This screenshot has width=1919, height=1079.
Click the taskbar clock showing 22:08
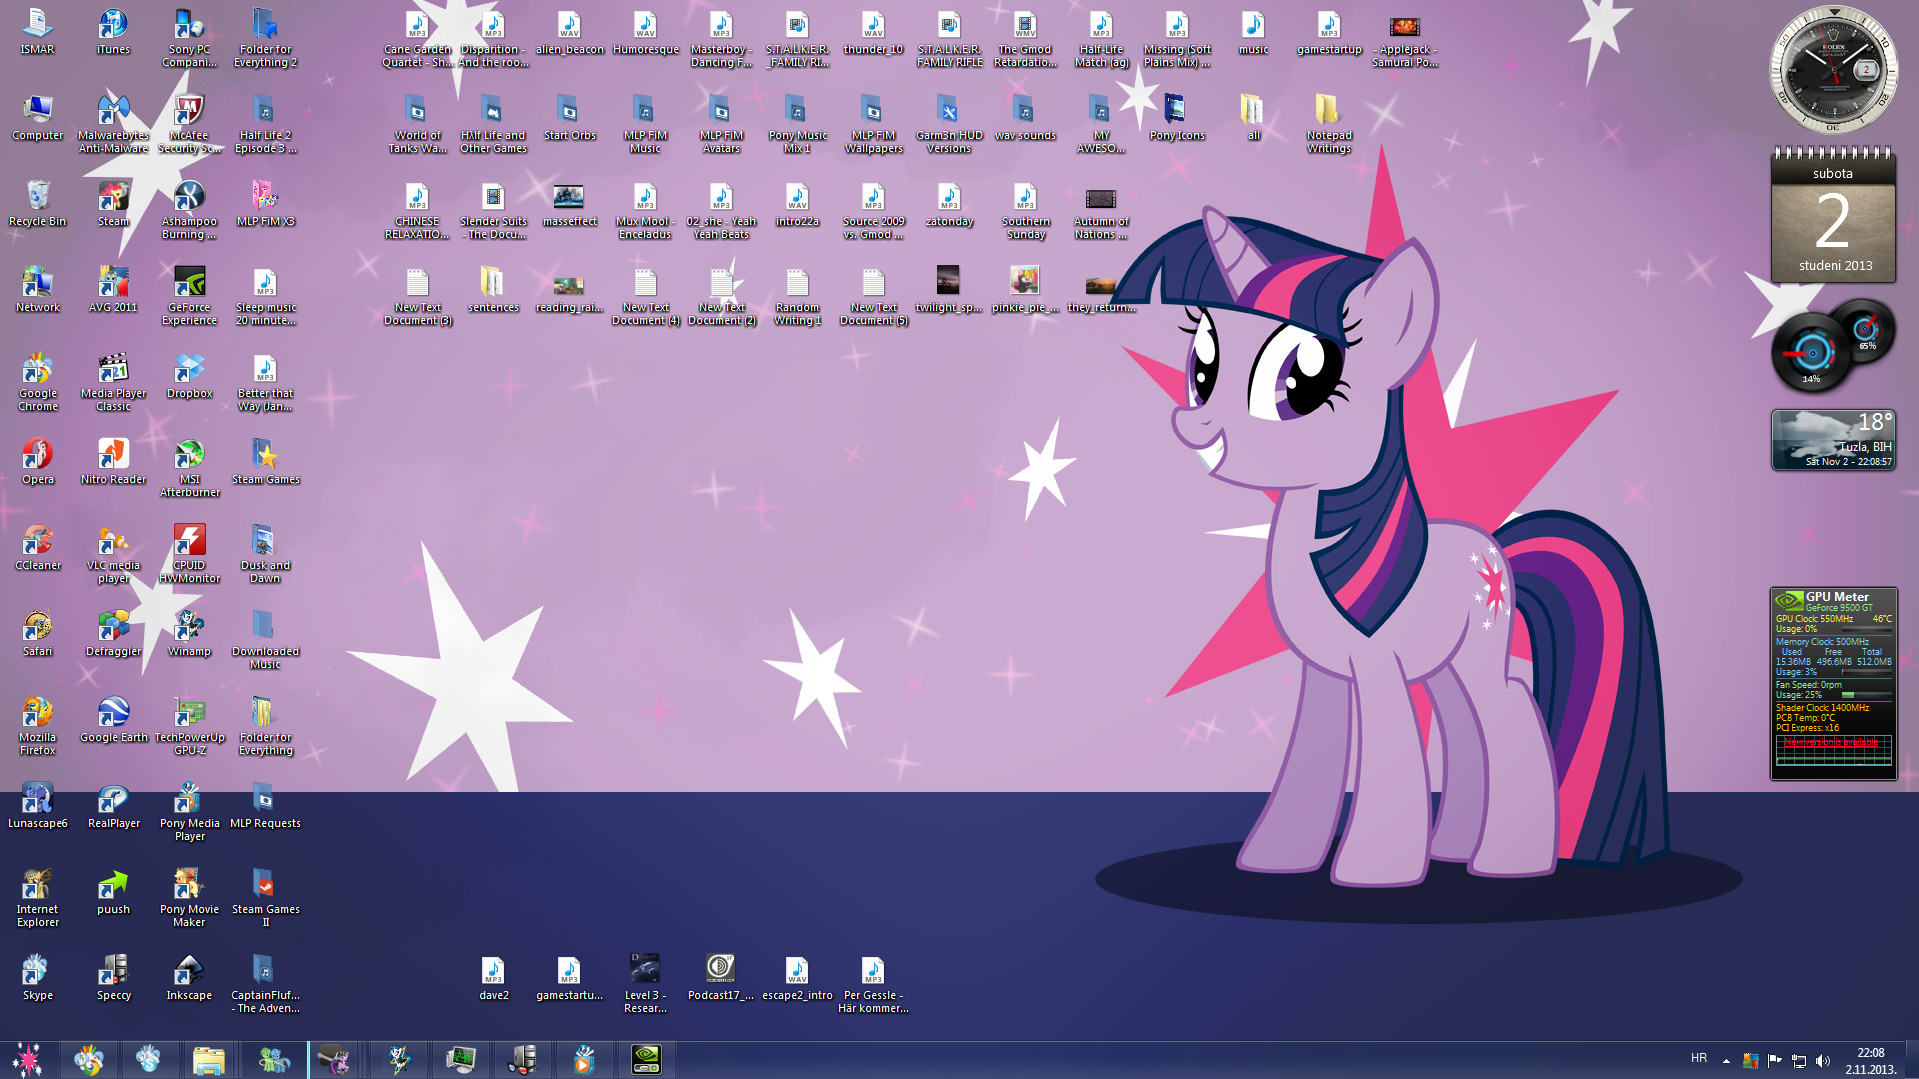(x=1871, y=1060)
